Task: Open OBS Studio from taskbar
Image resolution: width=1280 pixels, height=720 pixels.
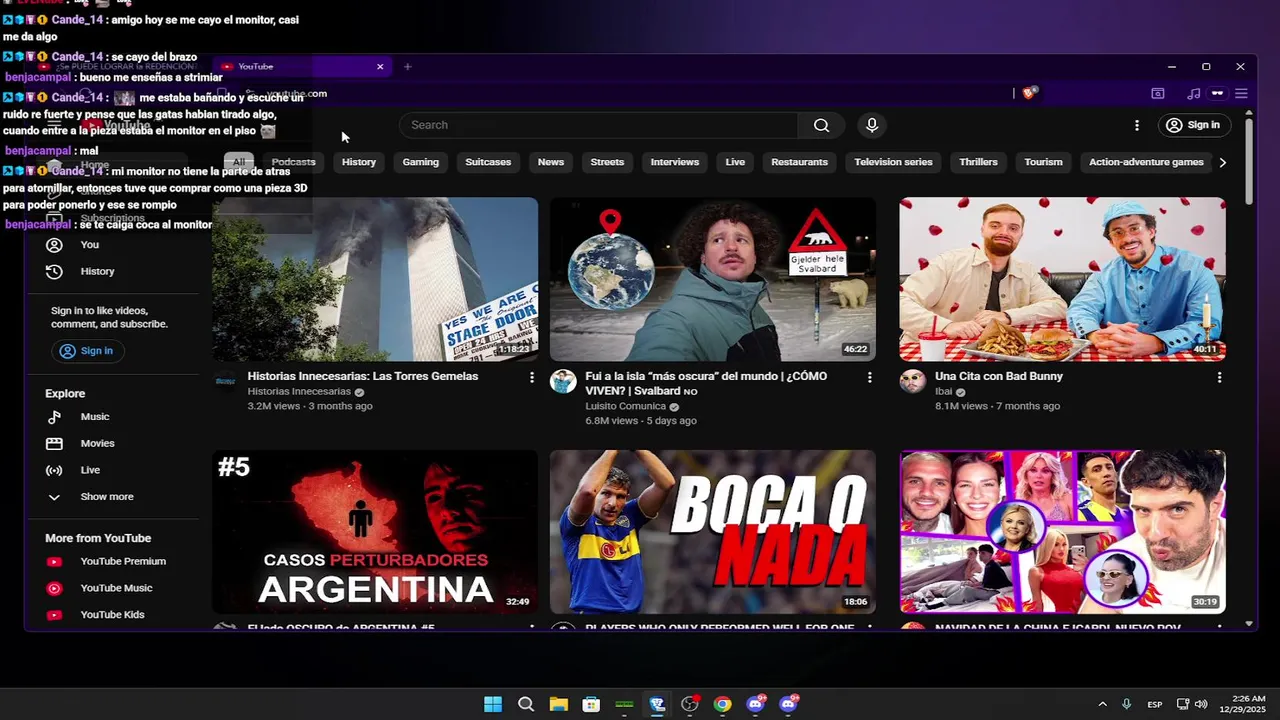Action: [689, 704]
